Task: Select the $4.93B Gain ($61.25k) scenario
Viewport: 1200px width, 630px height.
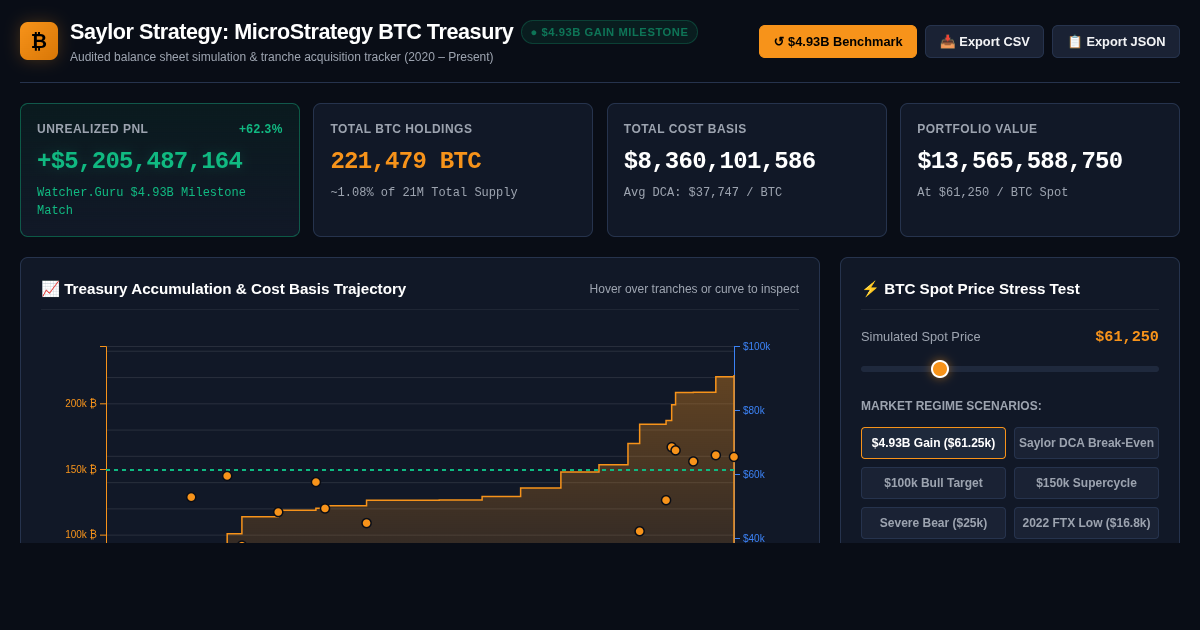Action: click(933, 443)
